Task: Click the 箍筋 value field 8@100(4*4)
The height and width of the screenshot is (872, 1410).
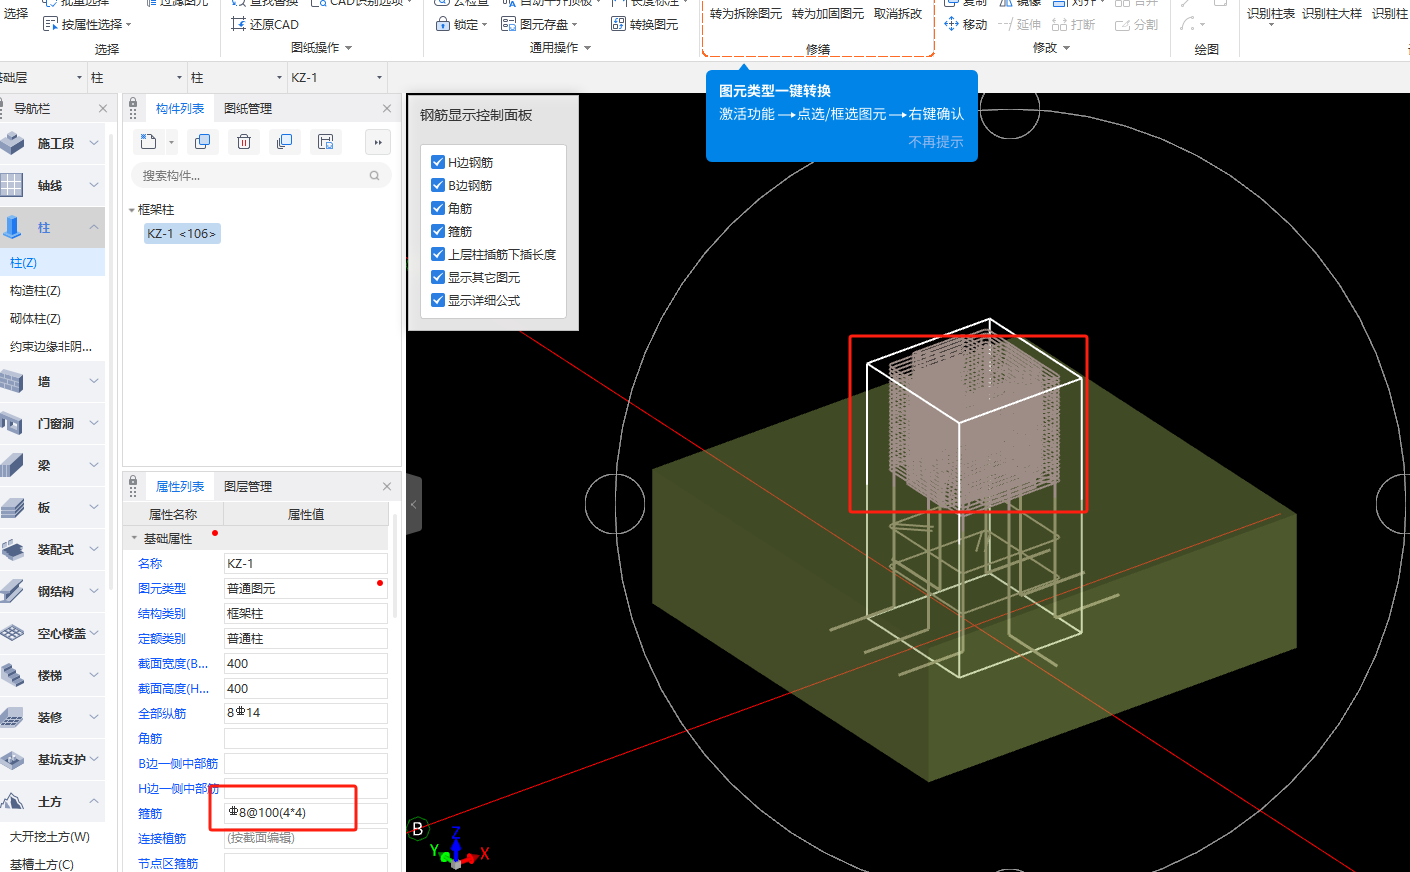Action: pos(306,813)
